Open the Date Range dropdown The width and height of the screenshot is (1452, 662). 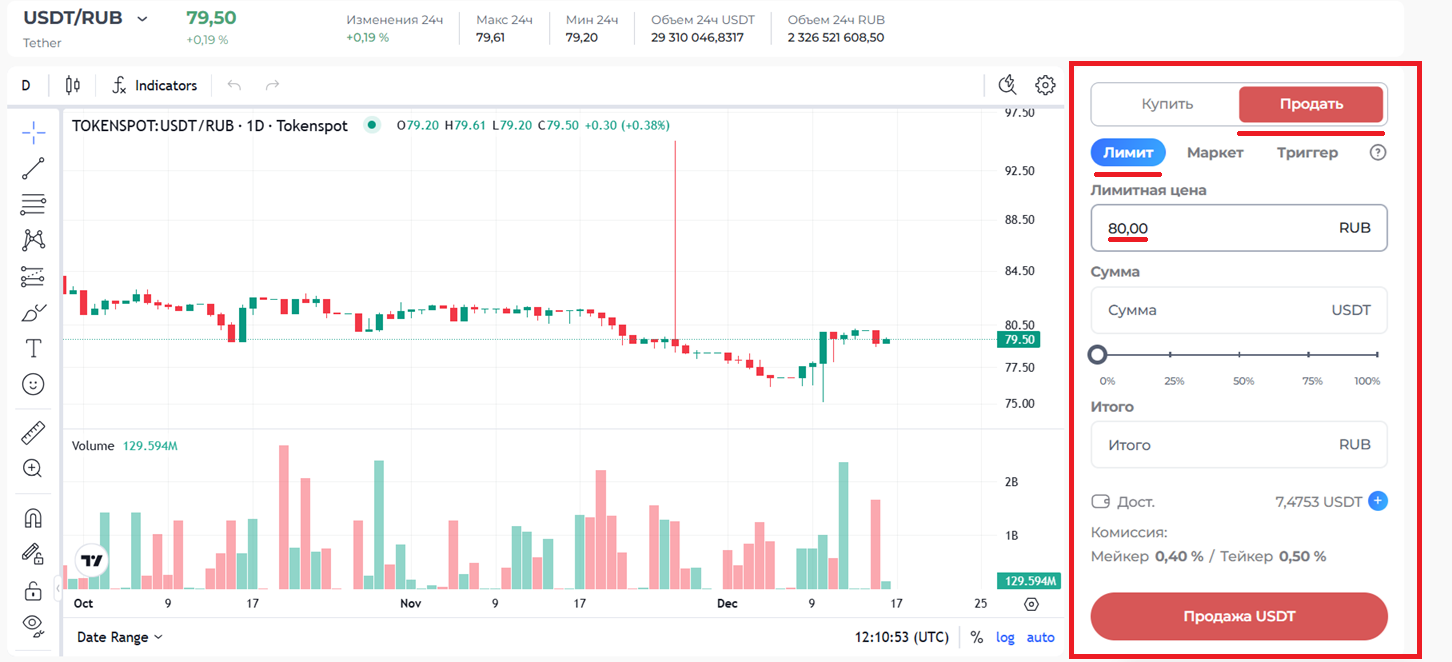click(119, 637)
